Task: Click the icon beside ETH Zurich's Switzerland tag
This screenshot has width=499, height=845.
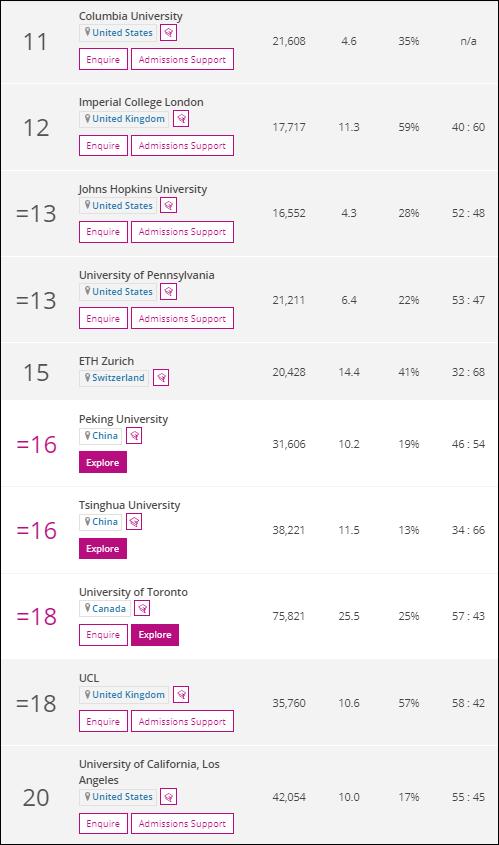Action: 161,378
